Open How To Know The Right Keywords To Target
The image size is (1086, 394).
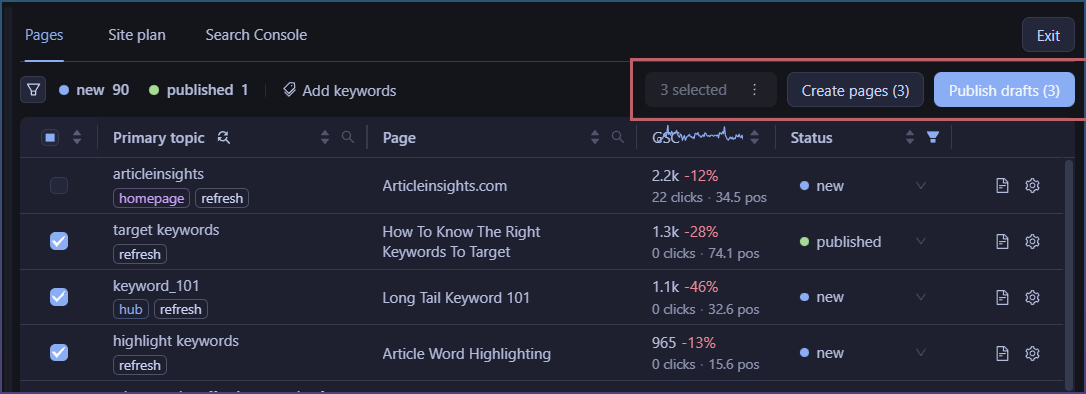pos(461,242)
